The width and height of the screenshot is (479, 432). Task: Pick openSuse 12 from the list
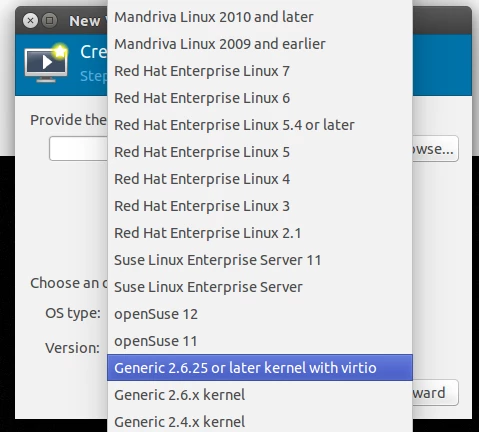[260, 314]
